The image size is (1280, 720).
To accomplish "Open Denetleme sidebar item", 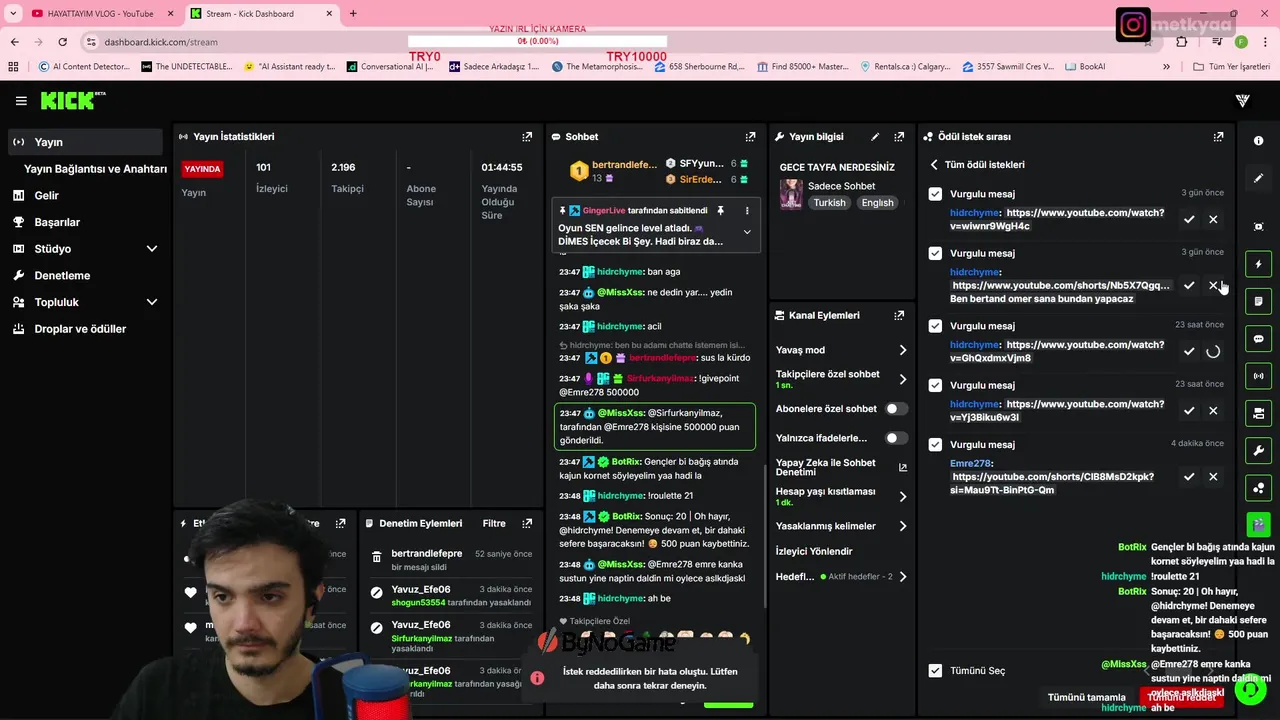I will (85, 275).
